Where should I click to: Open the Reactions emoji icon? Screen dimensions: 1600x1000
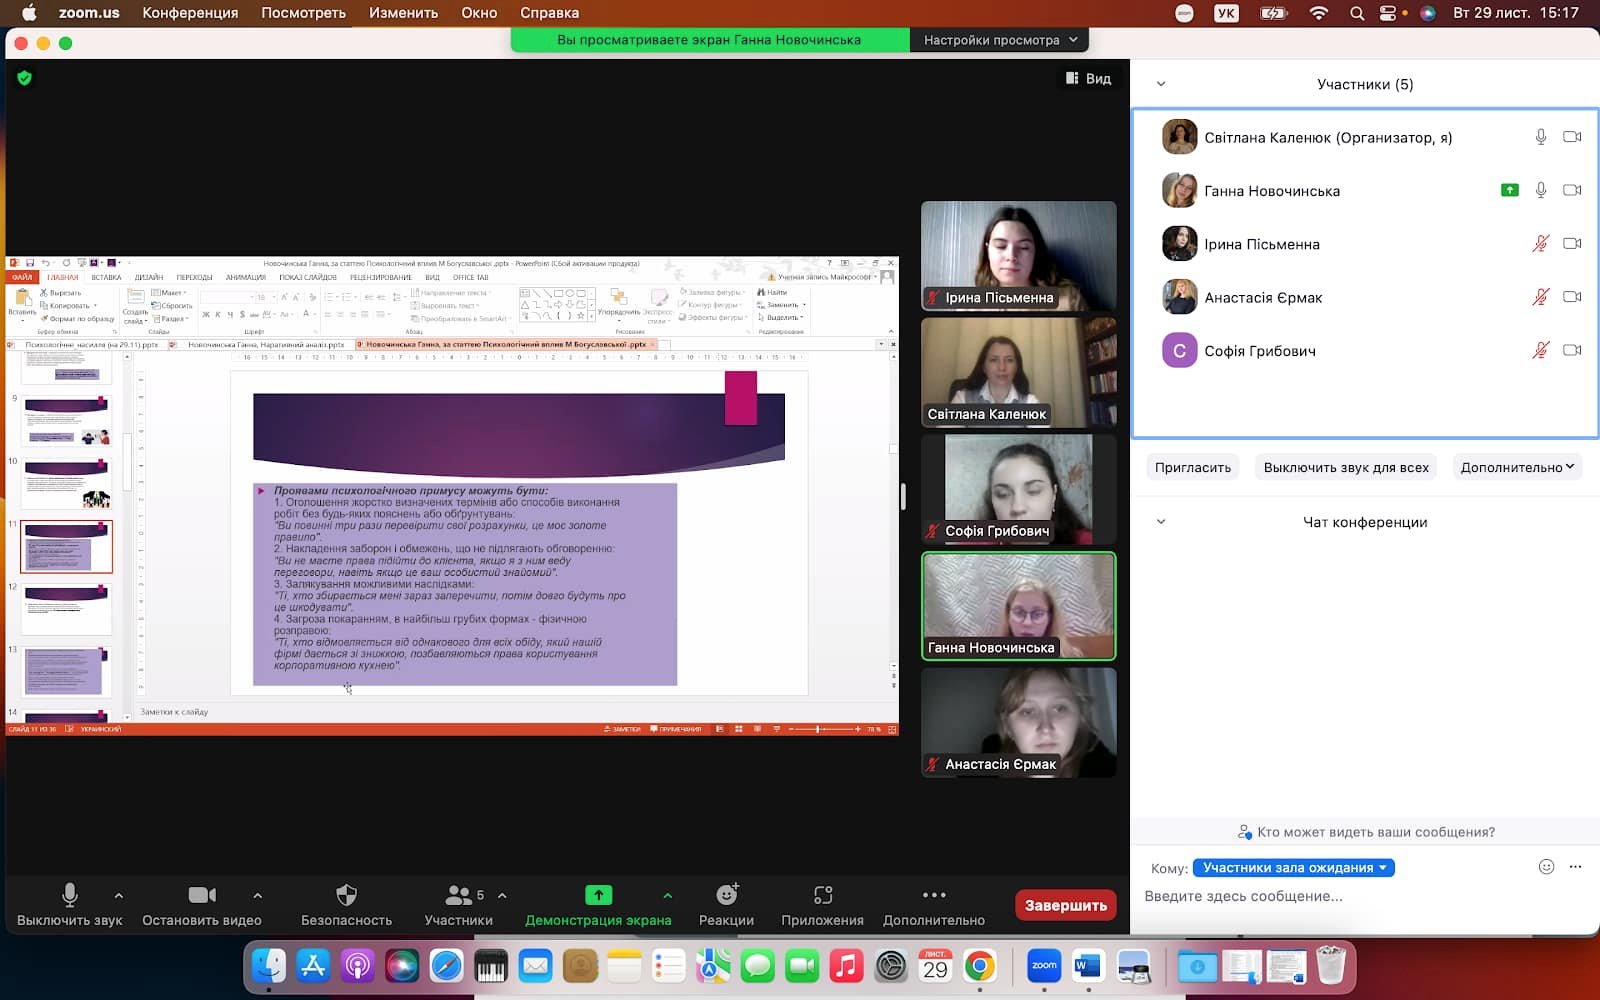pyautogui.click(x=726, y=895)
